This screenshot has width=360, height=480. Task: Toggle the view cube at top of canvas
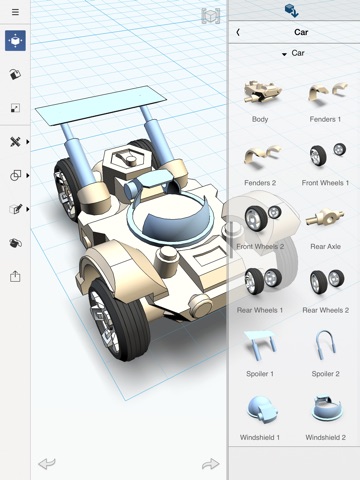pos(211,15)
